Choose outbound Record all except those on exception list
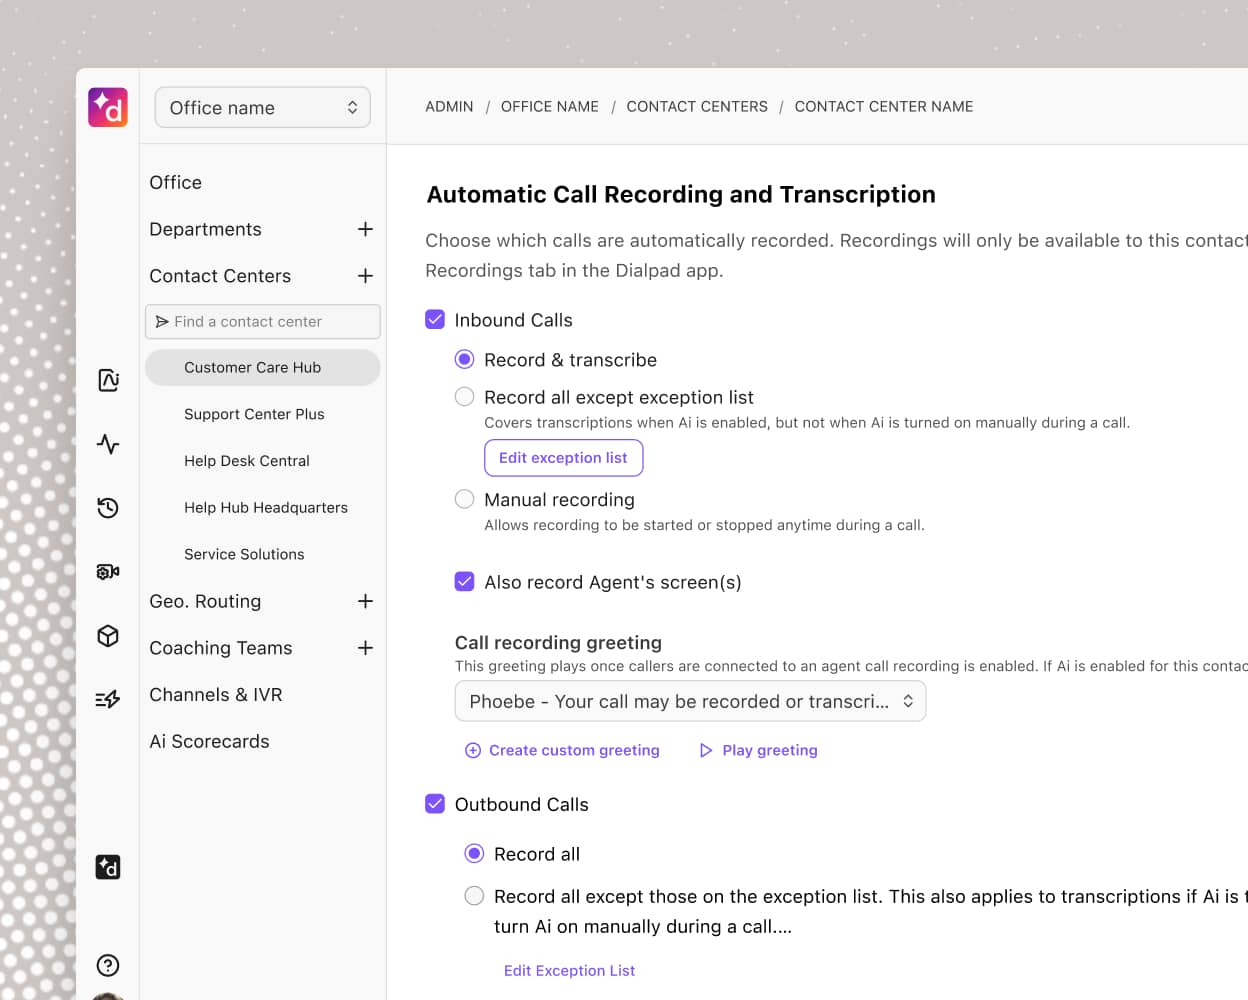This screenshot has width=1248, height=1000. tap(474, 896)
